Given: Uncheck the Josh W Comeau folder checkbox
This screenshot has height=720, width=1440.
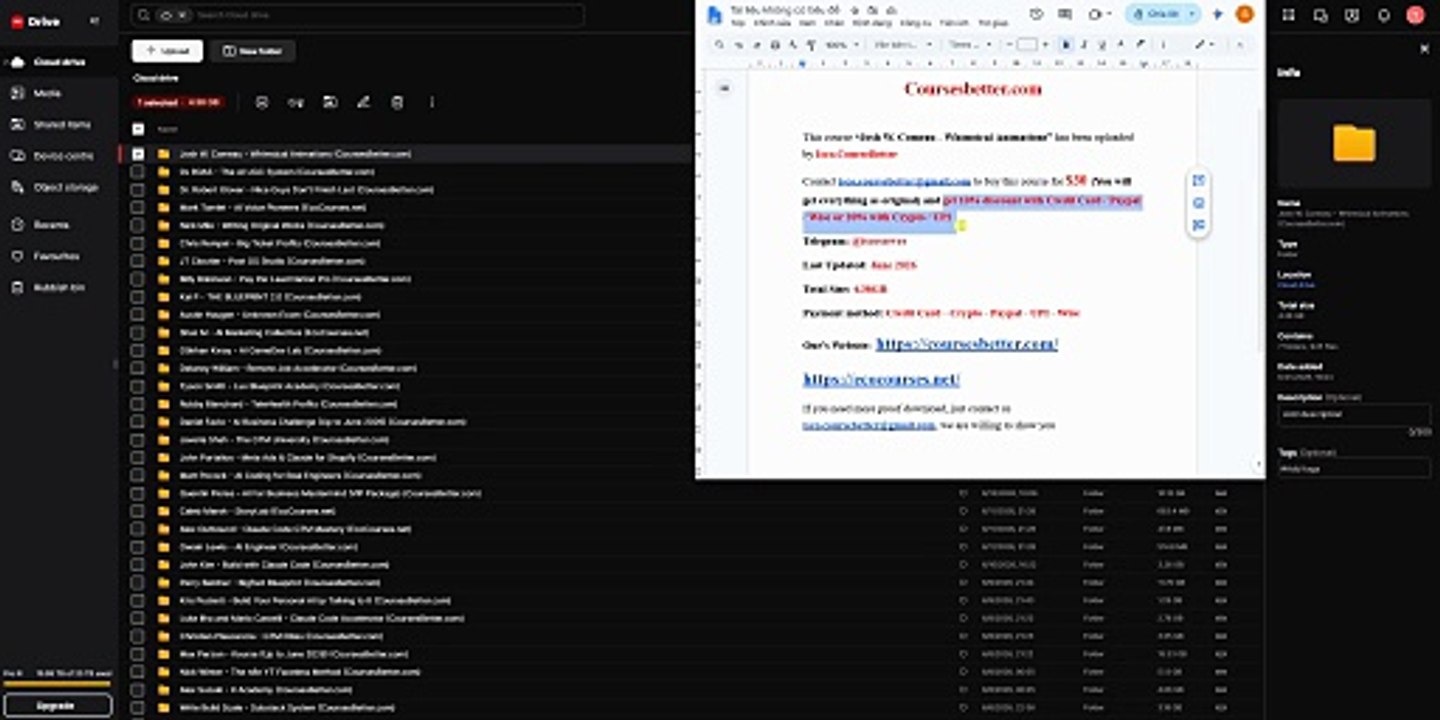Looking at the screenshot, I should coord(138,154).
